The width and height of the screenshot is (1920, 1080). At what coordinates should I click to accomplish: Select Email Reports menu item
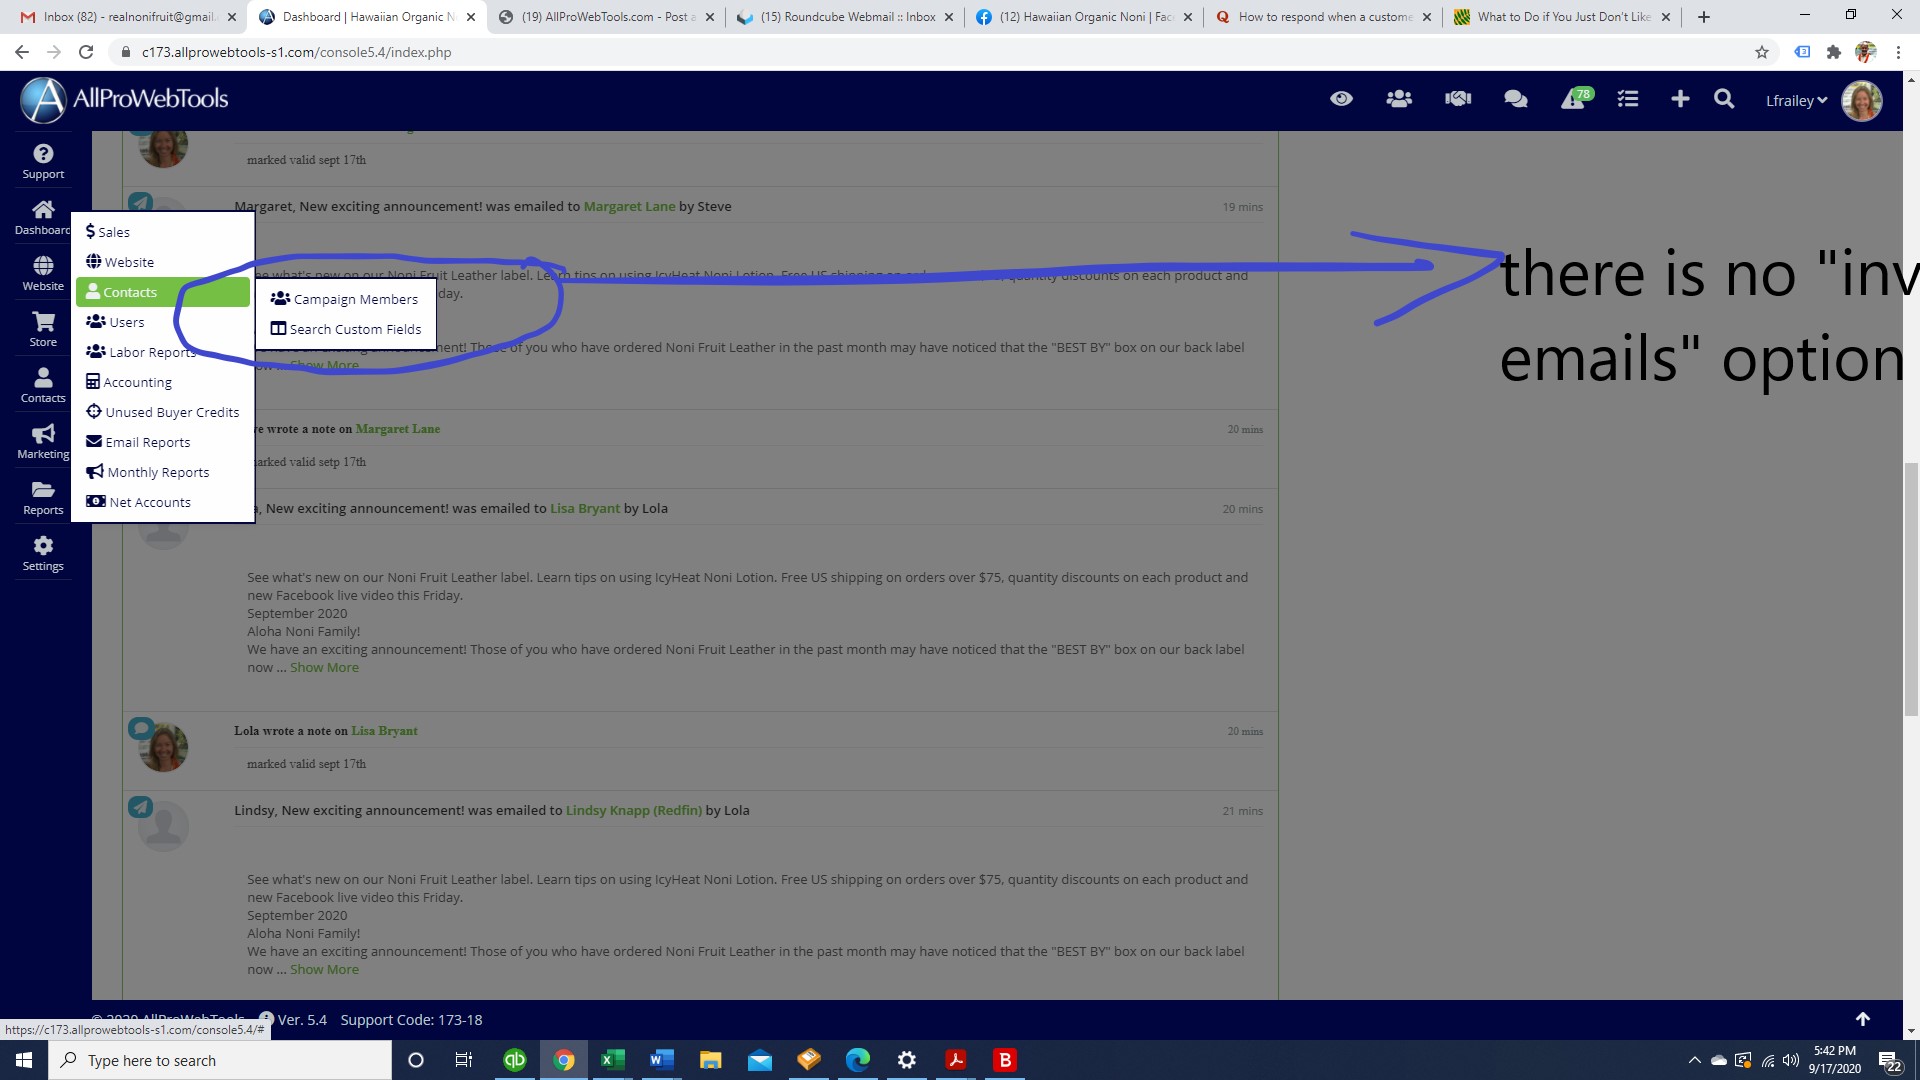[x=163, y=442]
